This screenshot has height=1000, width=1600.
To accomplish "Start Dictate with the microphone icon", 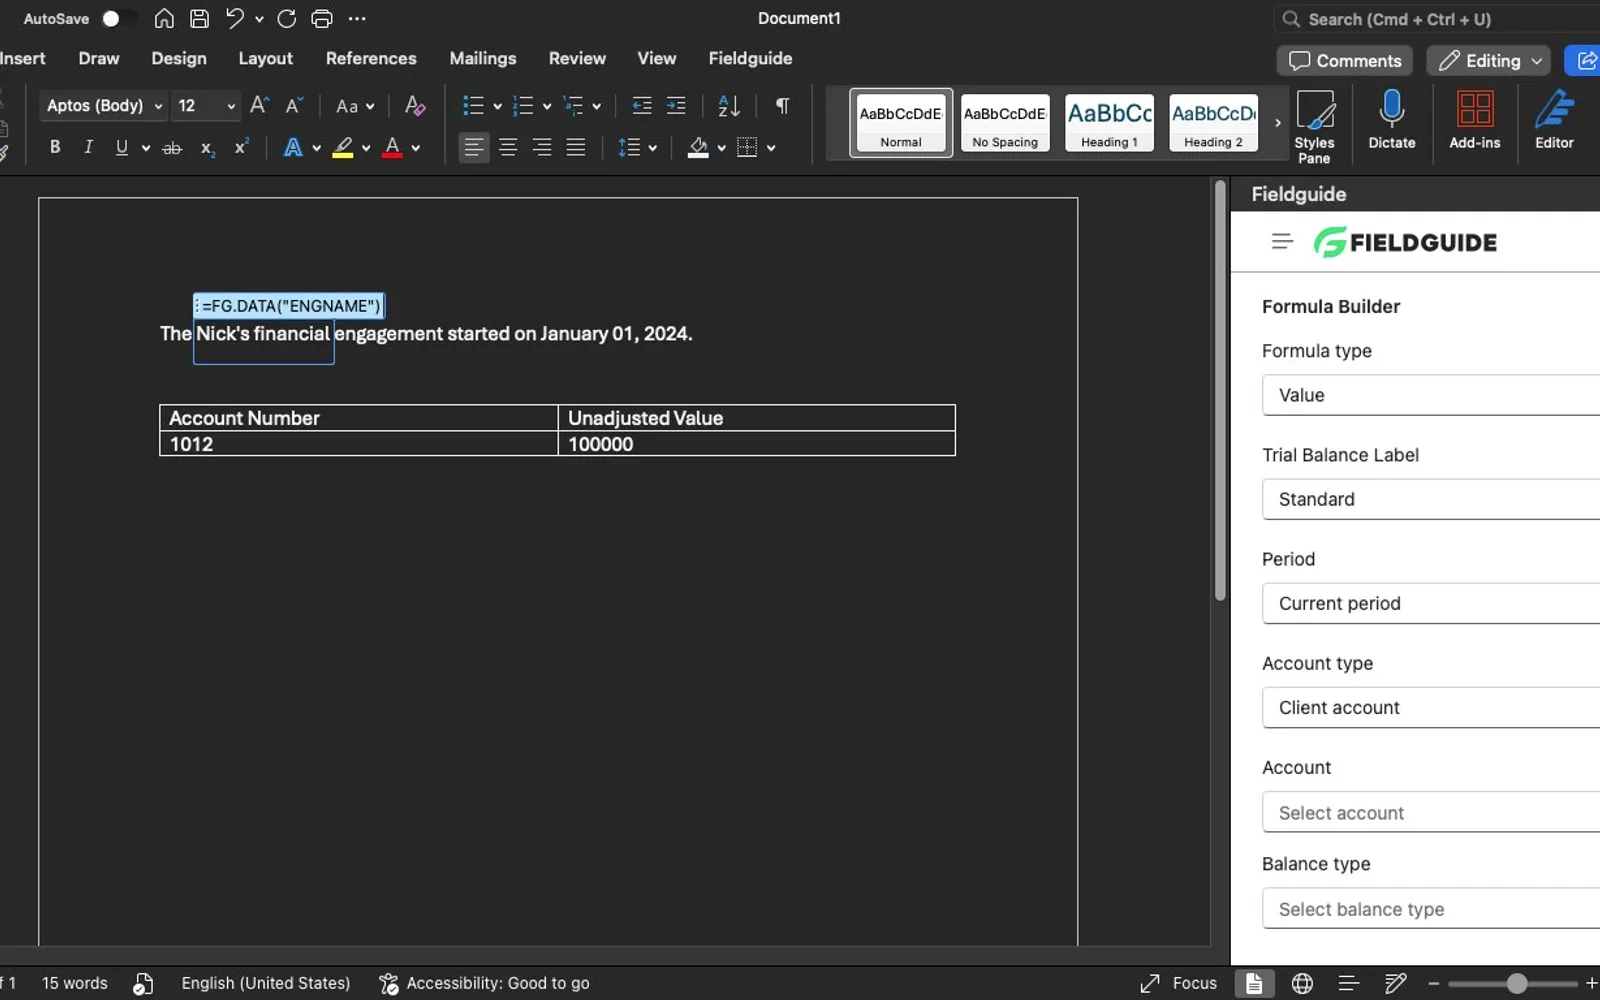I will tap(1392, 120).
